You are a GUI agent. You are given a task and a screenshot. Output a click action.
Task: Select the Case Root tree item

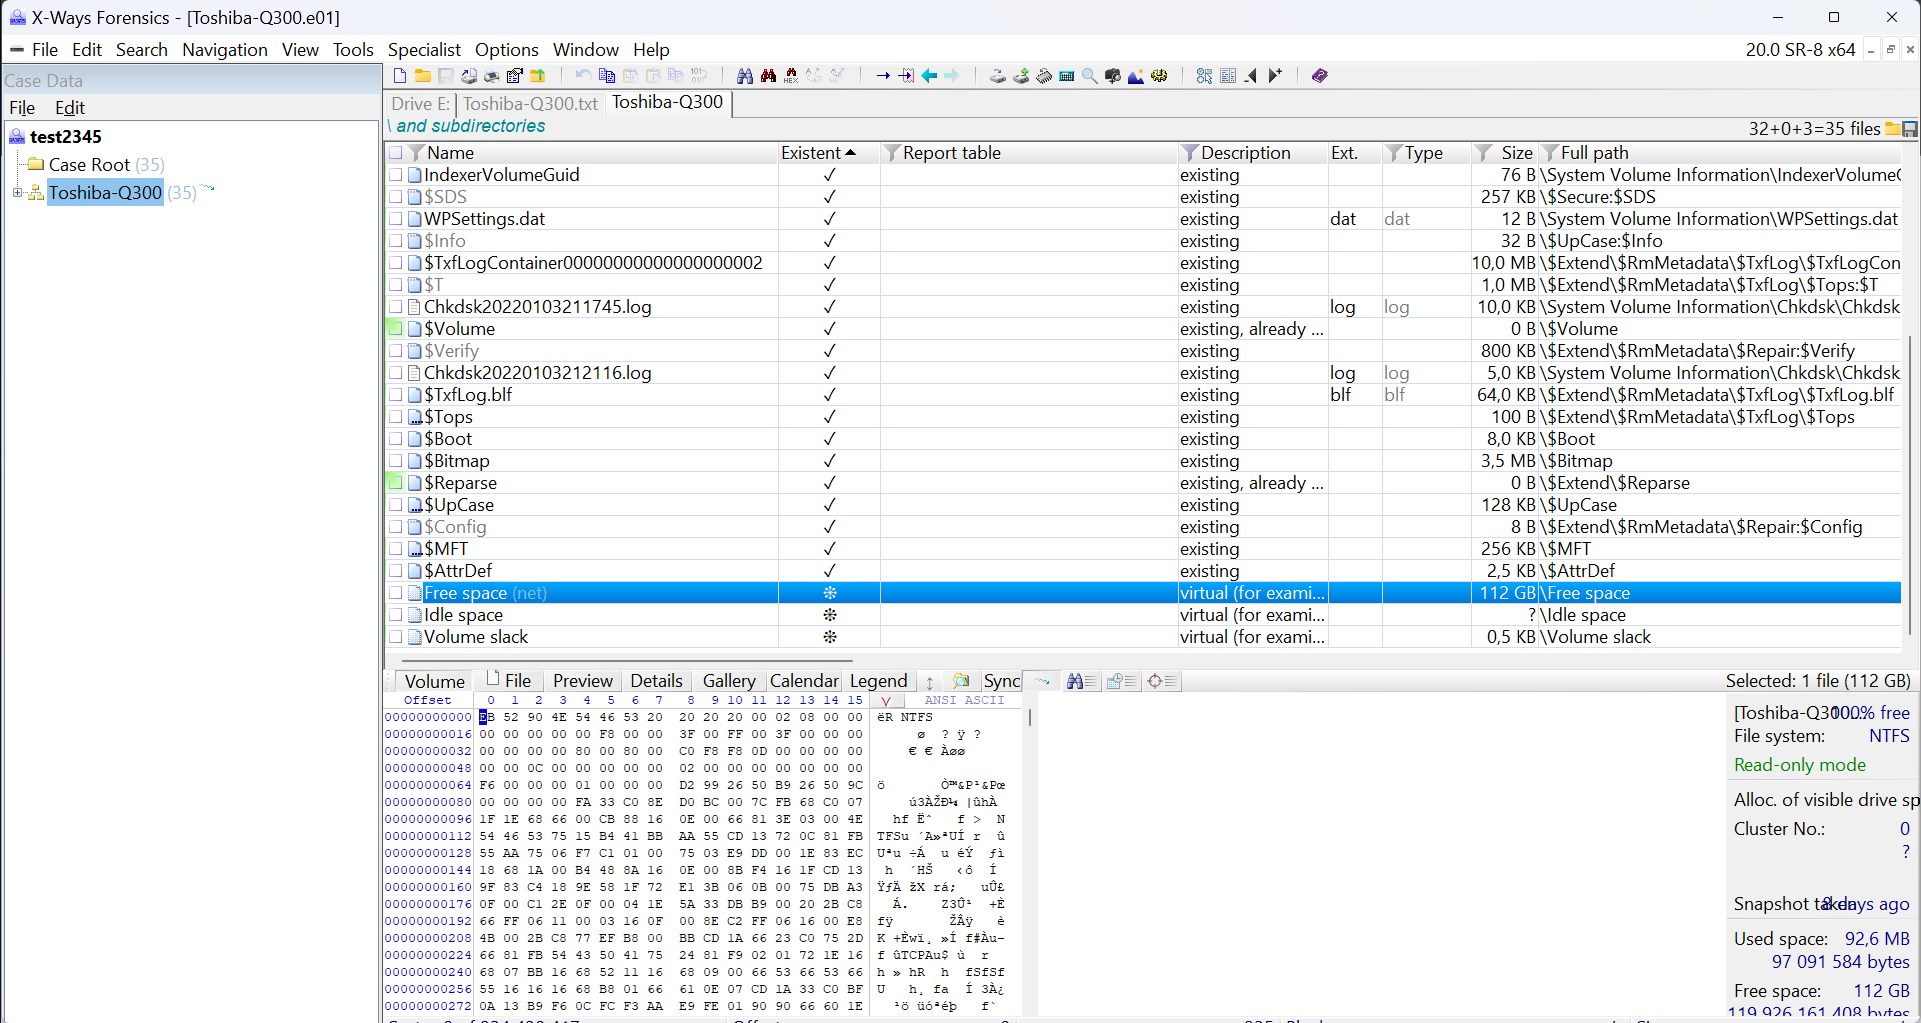pyautogui.click(x=90, y=165)
